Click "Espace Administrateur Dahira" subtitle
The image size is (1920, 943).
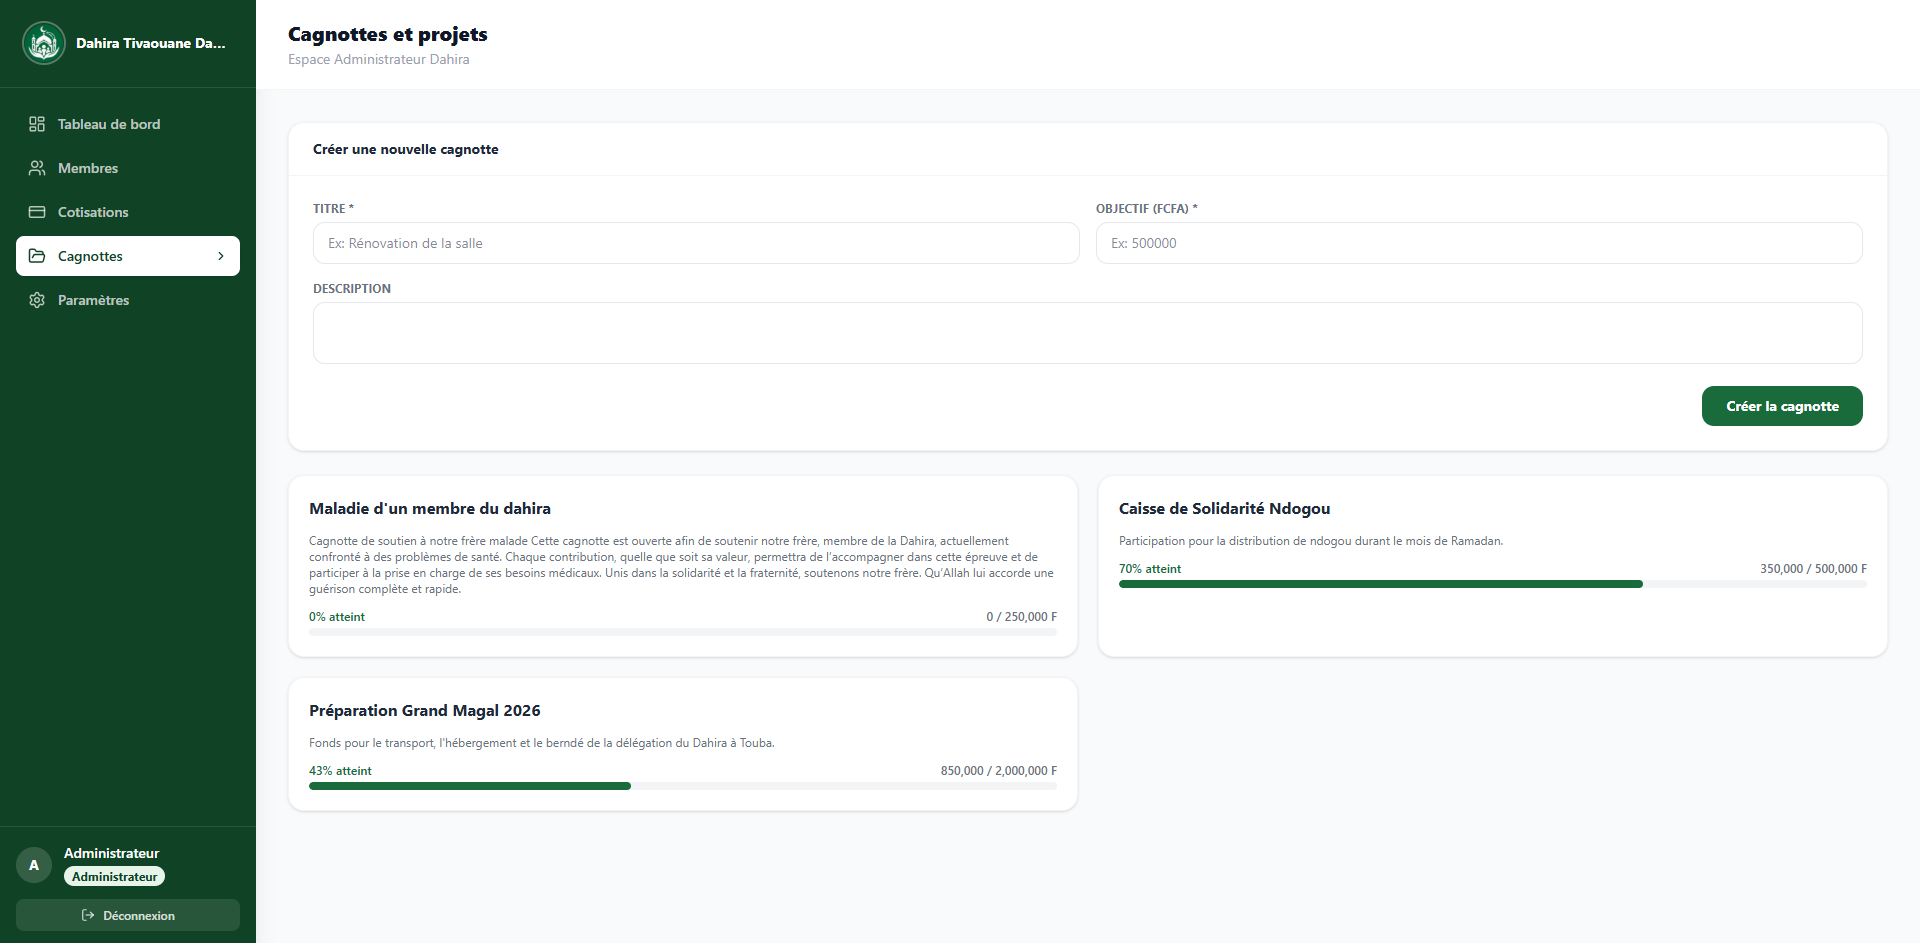tap(379, 59)
